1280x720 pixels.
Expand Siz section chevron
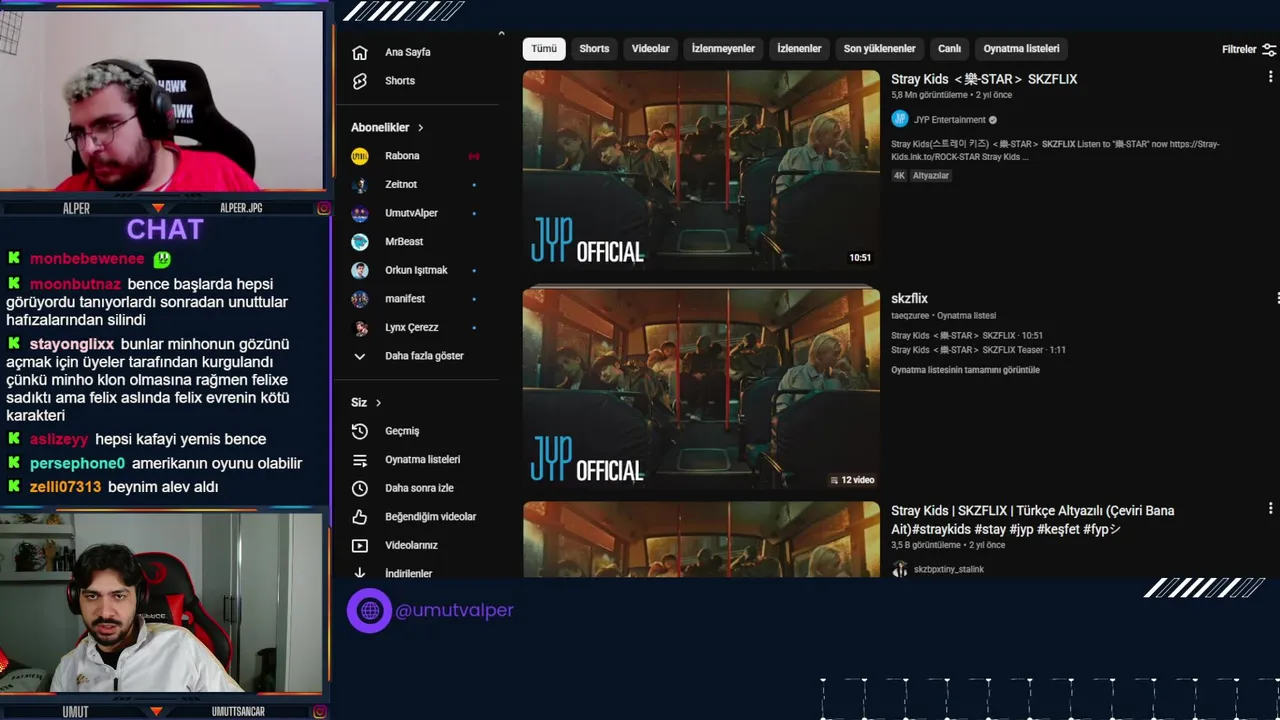point(378,403)
